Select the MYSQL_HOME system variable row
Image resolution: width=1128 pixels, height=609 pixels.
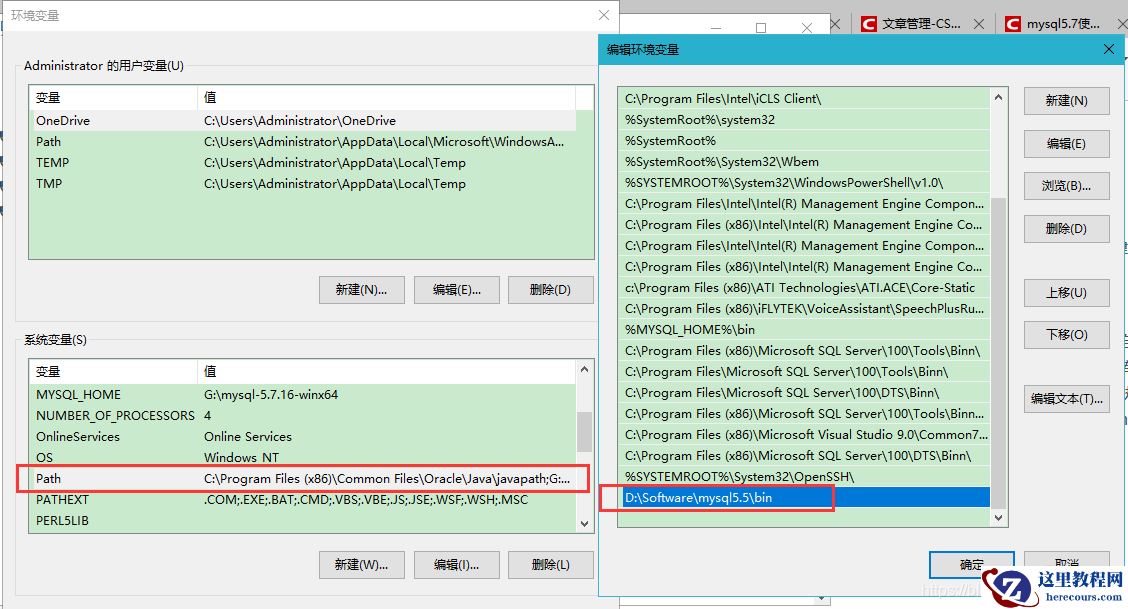point(303,395)
